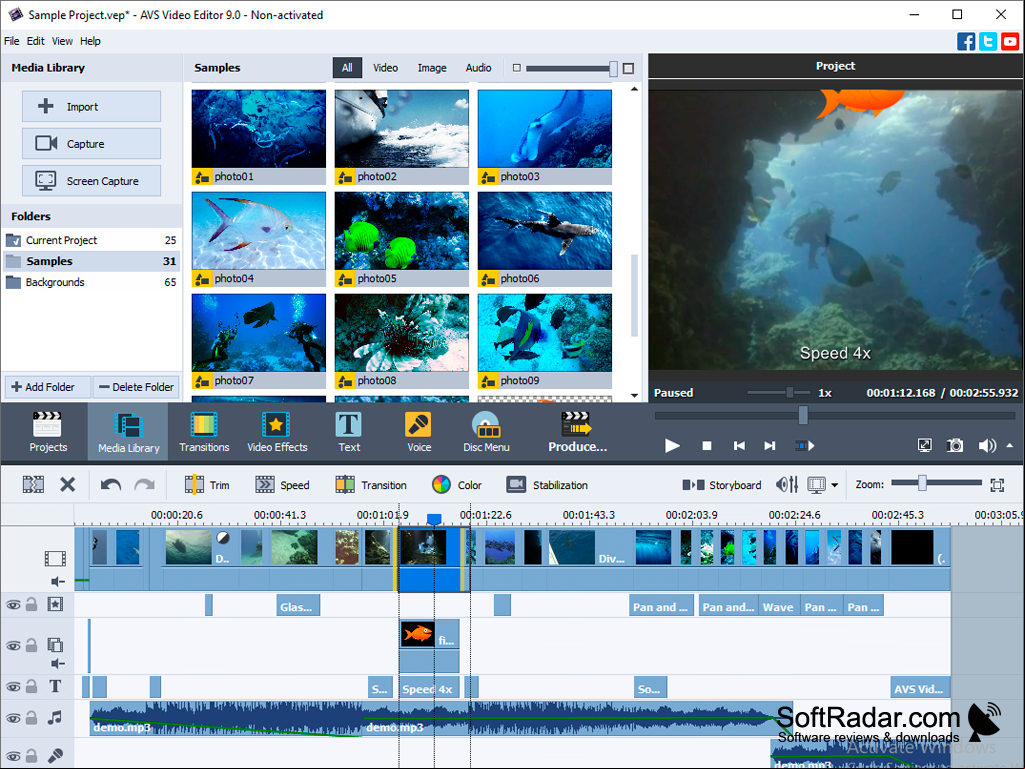
Task: Go to next frame
Action: click(770, 445)
